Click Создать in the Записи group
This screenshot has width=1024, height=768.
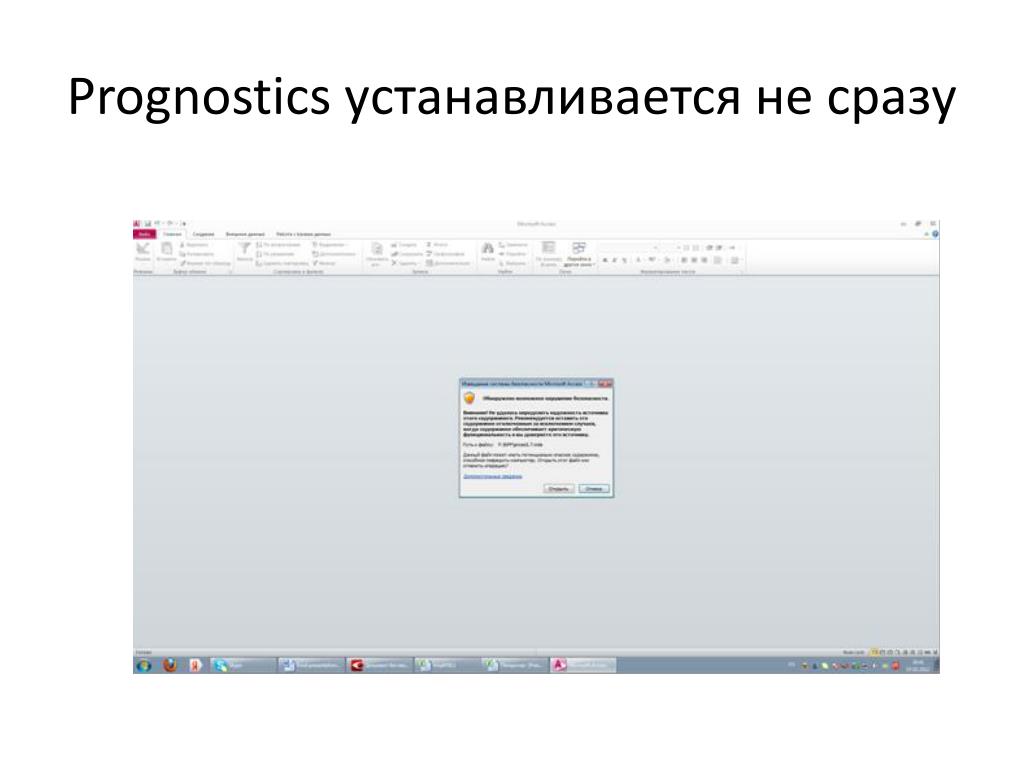pos(404,245)
